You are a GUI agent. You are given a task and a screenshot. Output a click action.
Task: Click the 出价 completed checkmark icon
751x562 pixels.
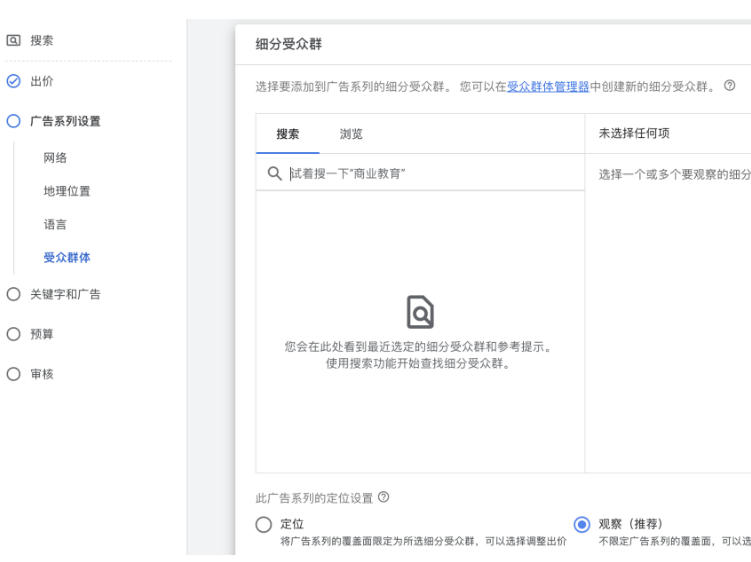coord(13,81)
